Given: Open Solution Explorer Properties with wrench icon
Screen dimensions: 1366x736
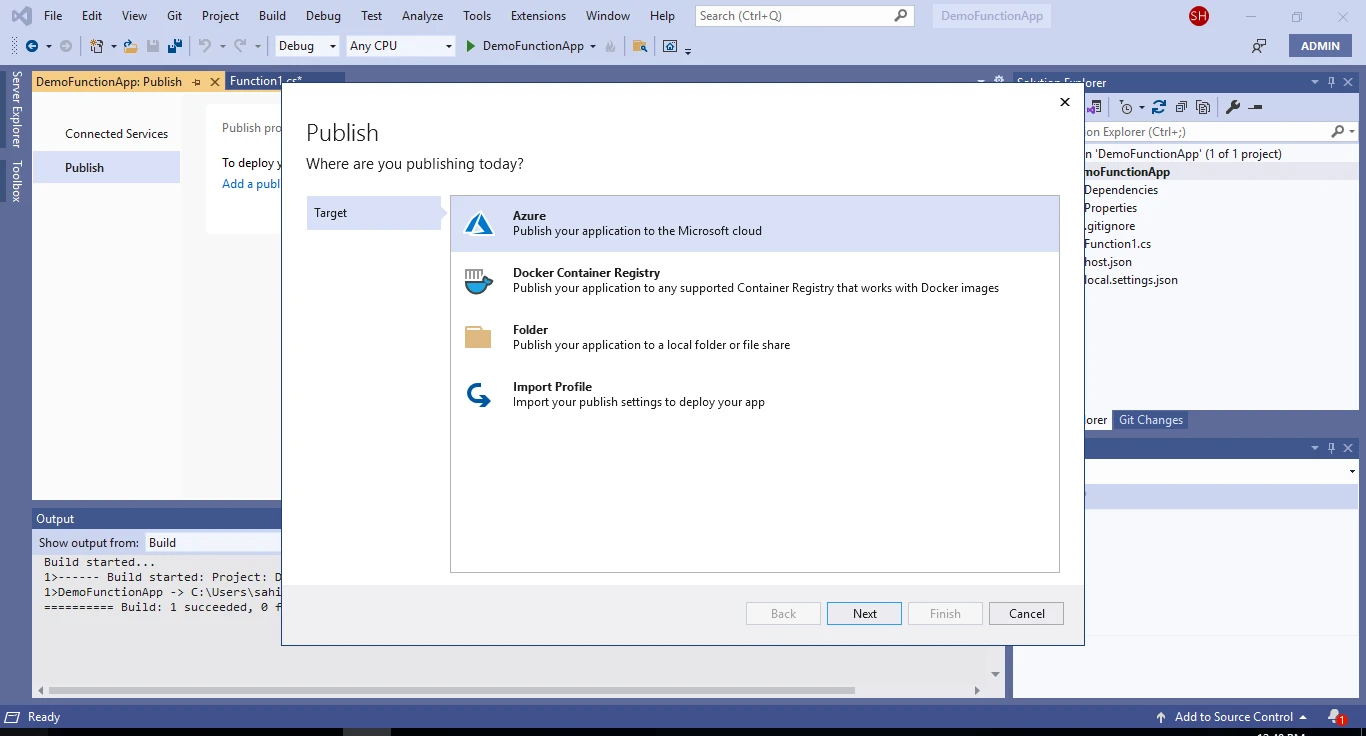Looking at the screenshot, I should (1234, 107).
